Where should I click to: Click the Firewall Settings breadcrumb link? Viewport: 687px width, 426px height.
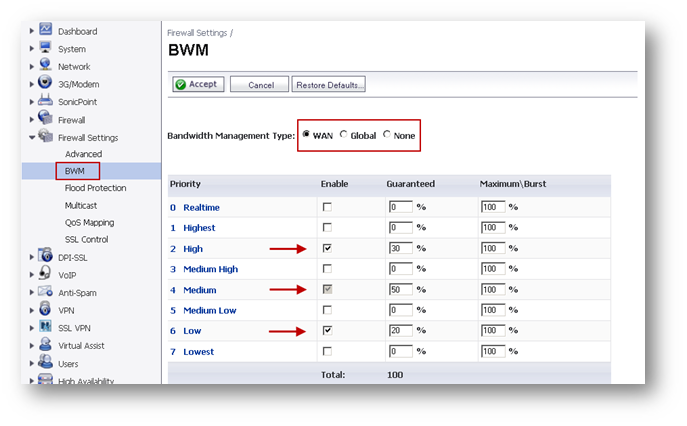(x=197, y=33)
